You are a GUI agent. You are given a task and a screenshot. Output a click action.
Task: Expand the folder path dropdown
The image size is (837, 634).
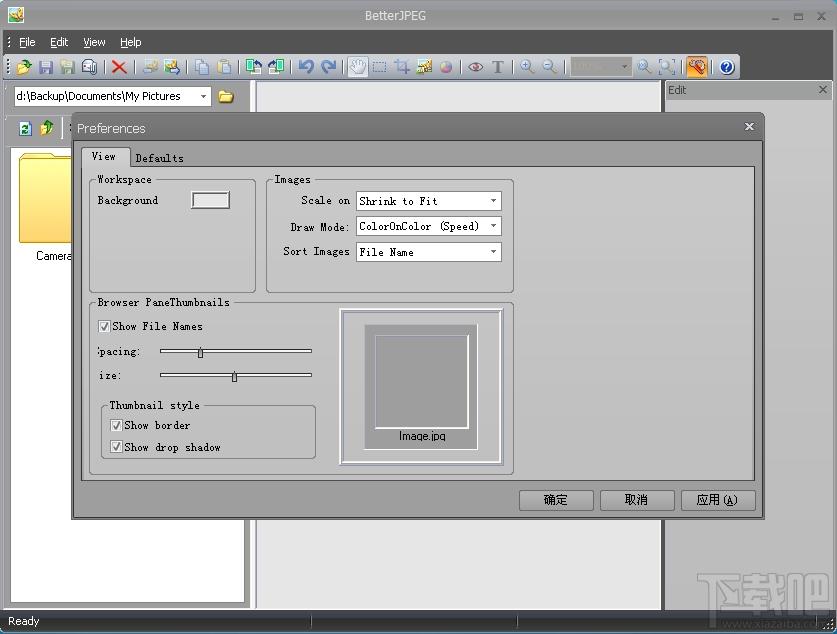coord(203,97)
